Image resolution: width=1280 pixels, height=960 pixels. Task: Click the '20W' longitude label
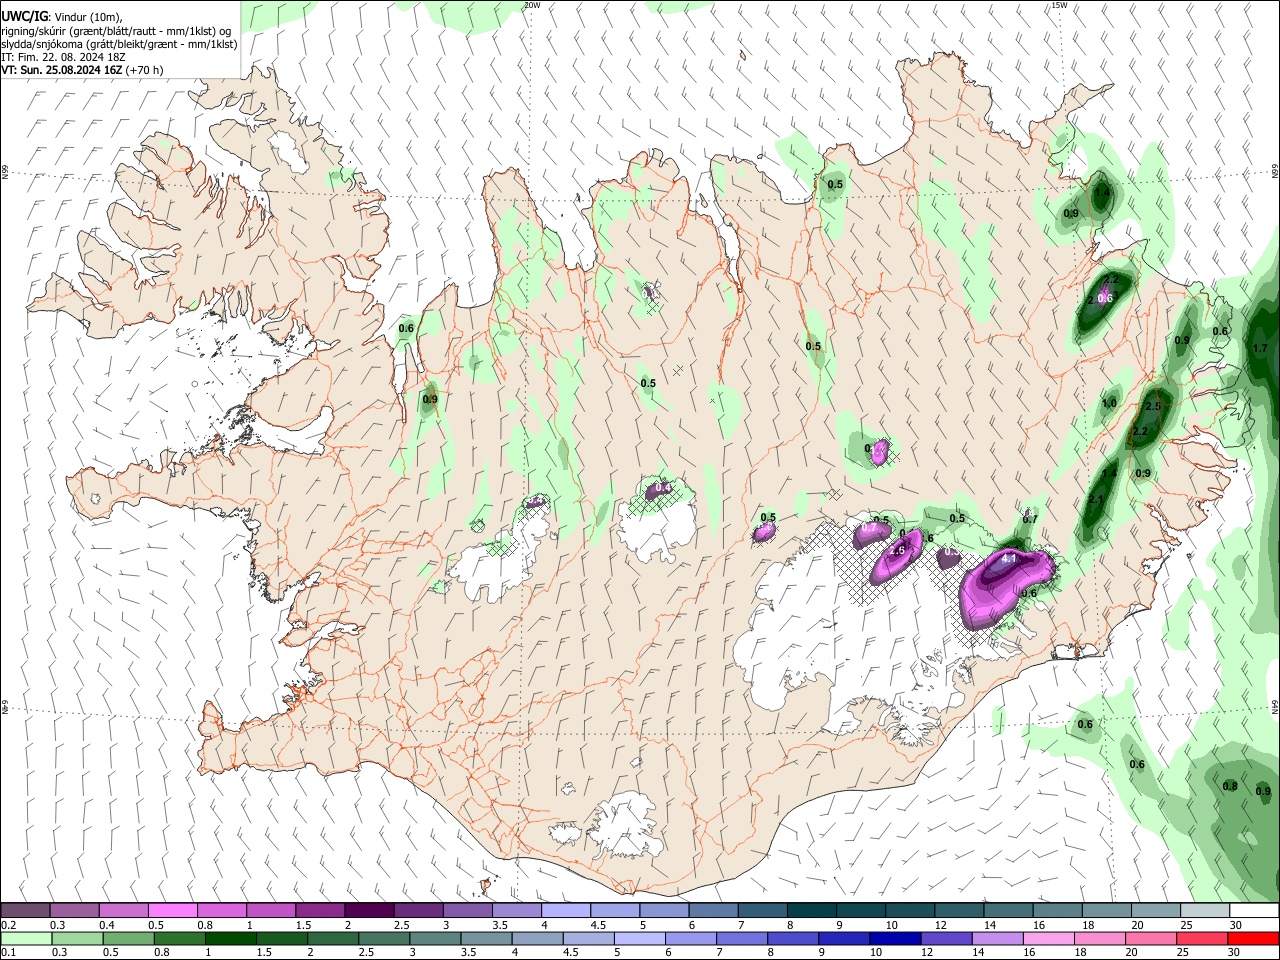[532, 5]
